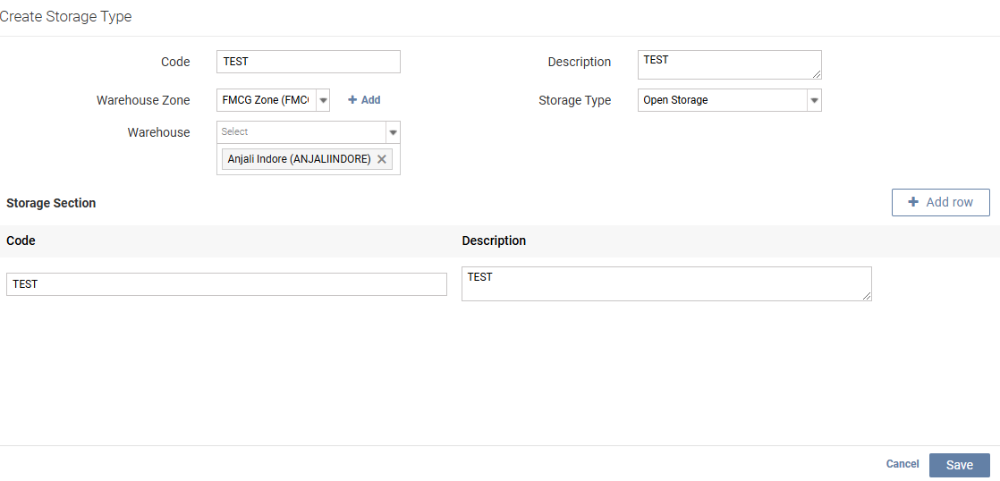Viewport: 1000px width, 481px height.
Task: Click the Description column header in Storage Section
Action: tap(494, 241)
